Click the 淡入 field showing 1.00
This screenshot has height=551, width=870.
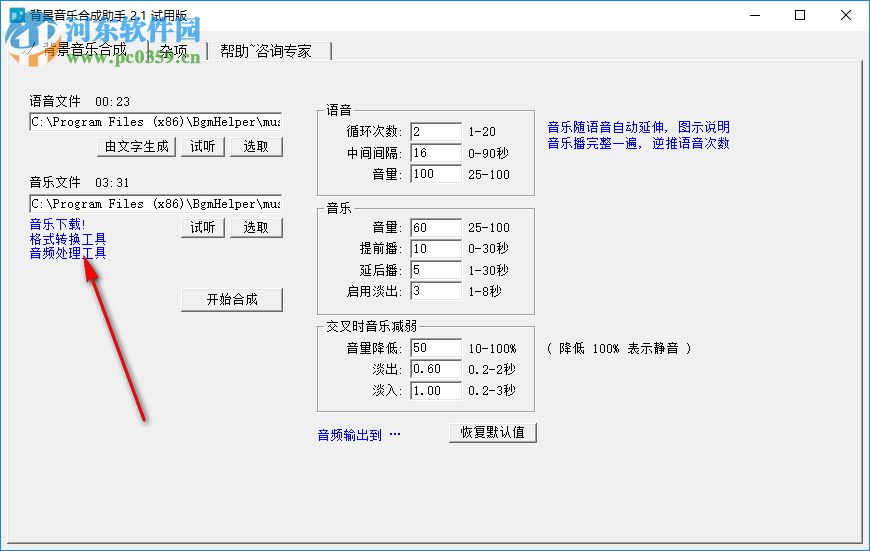tap(436, 391)
